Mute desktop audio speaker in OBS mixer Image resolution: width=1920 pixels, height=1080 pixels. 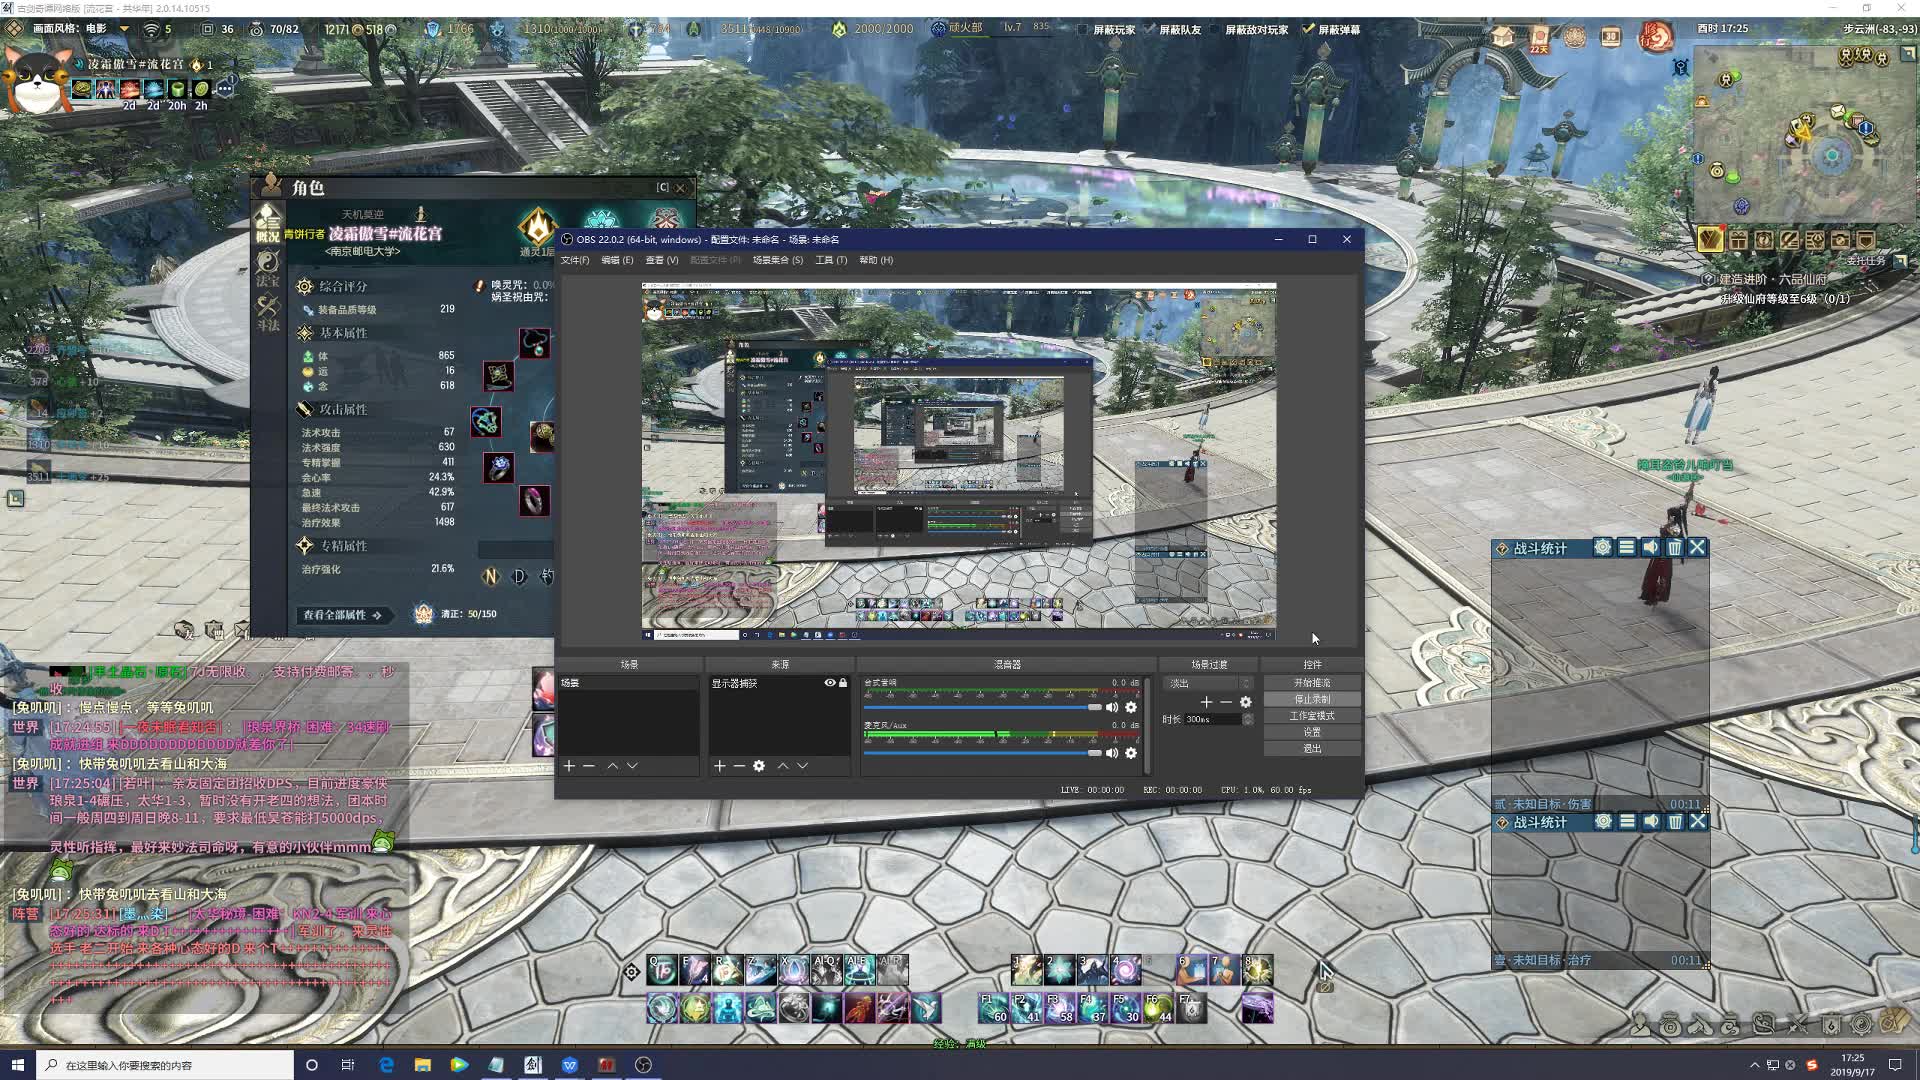pyautogui.click(x=1112, y=707)
